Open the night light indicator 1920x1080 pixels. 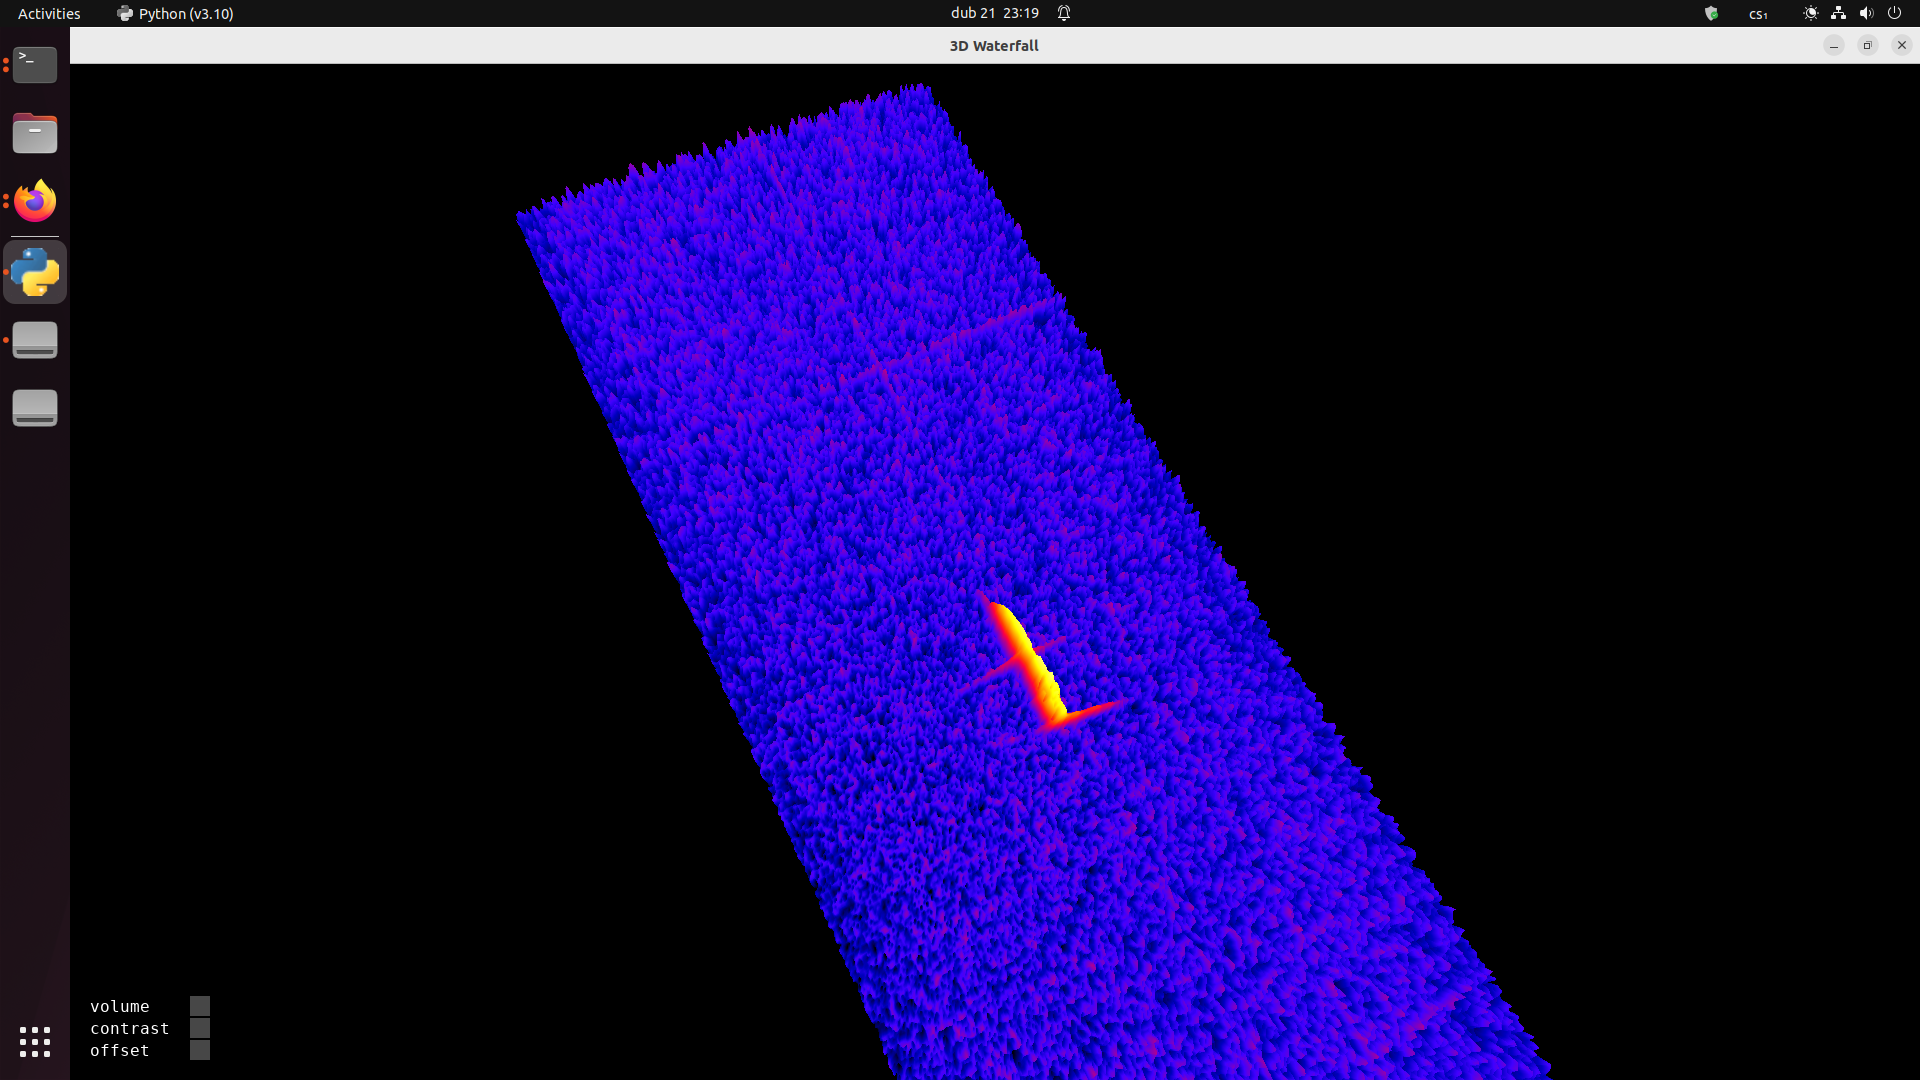click(x=1810, y=13)
